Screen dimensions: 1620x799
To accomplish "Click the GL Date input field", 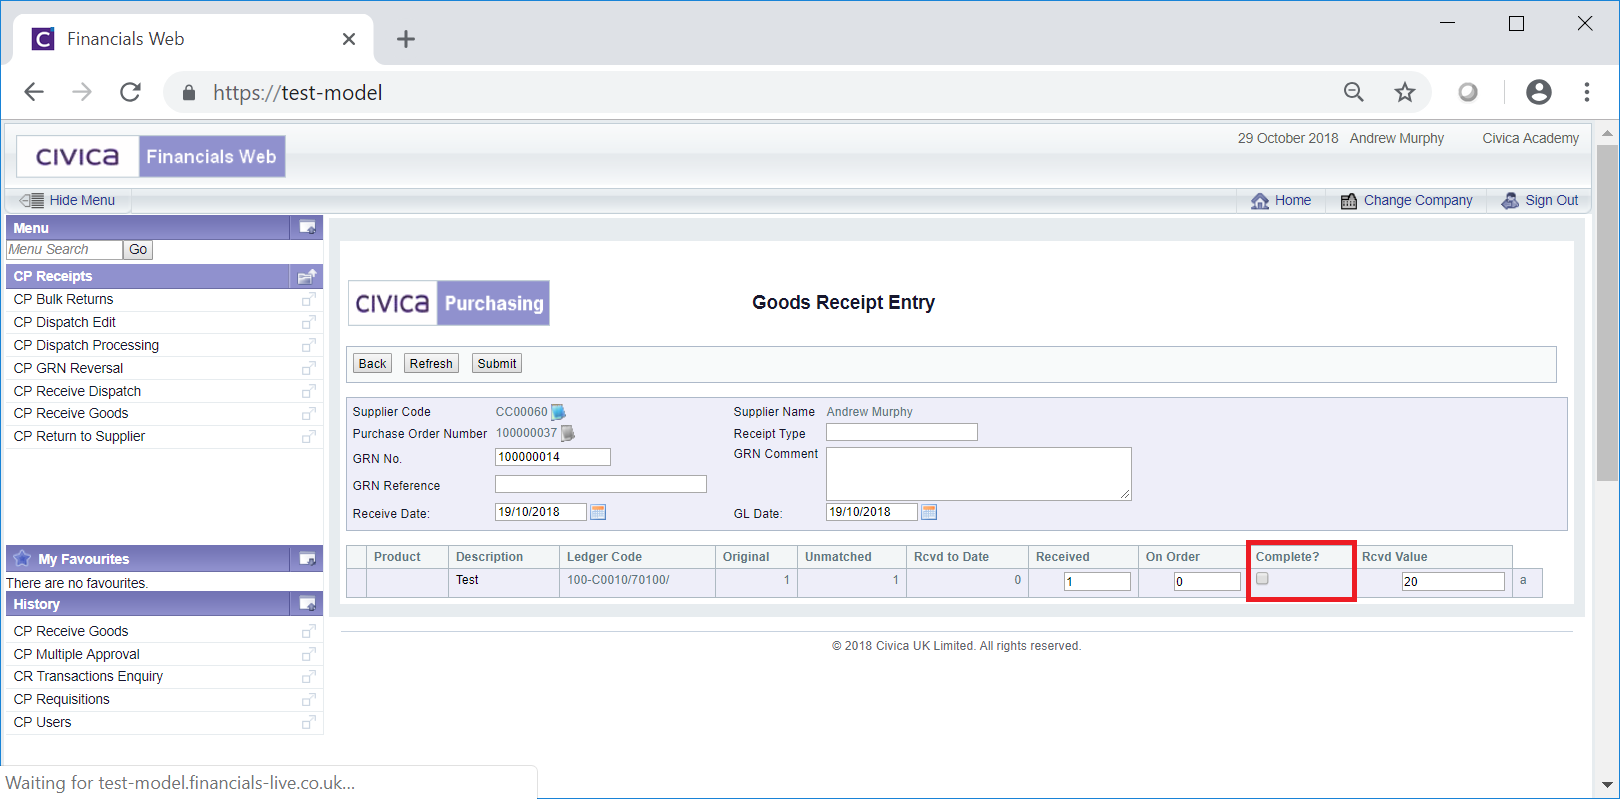I will (x=872, y=512).
